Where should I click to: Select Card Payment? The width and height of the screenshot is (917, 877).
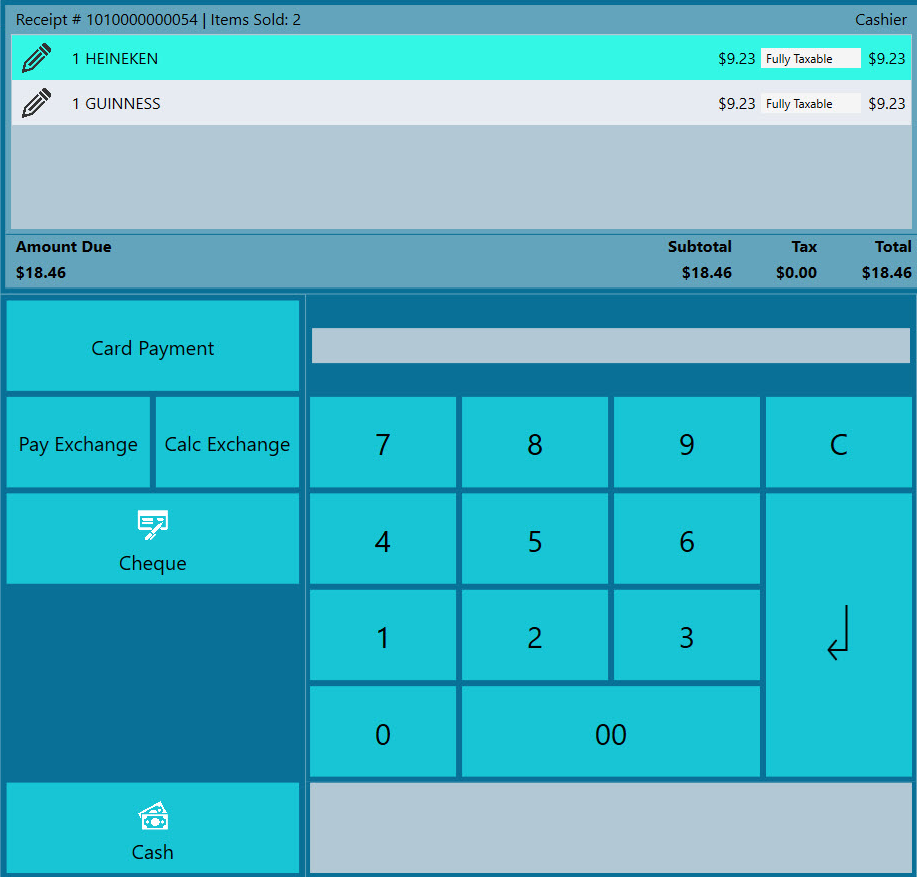tap(153, 347)
